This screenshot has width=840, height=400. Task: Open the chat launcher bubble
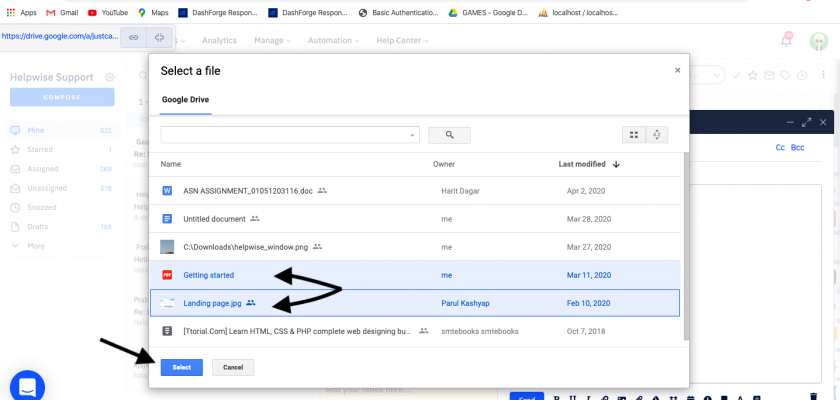(x=28, y=386)
